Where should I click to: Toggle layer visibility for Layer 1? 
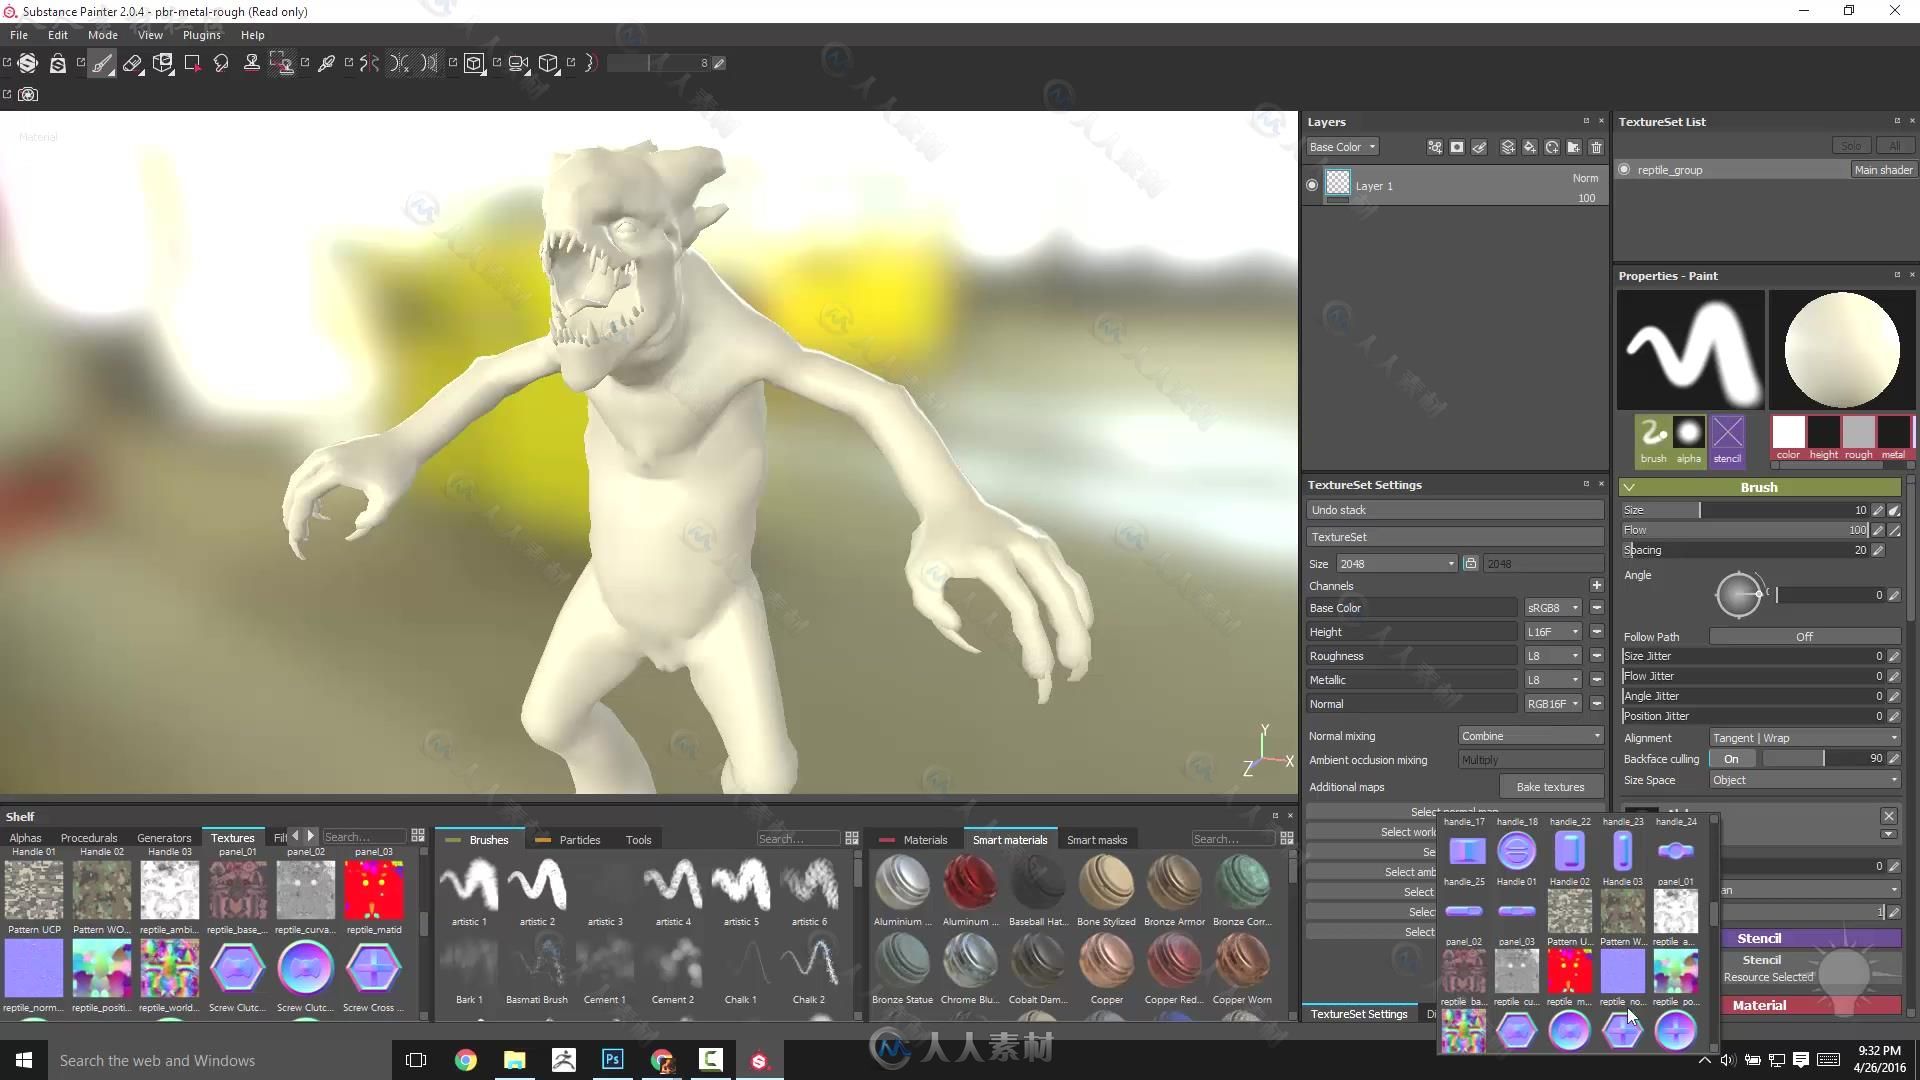point(1311,185)
